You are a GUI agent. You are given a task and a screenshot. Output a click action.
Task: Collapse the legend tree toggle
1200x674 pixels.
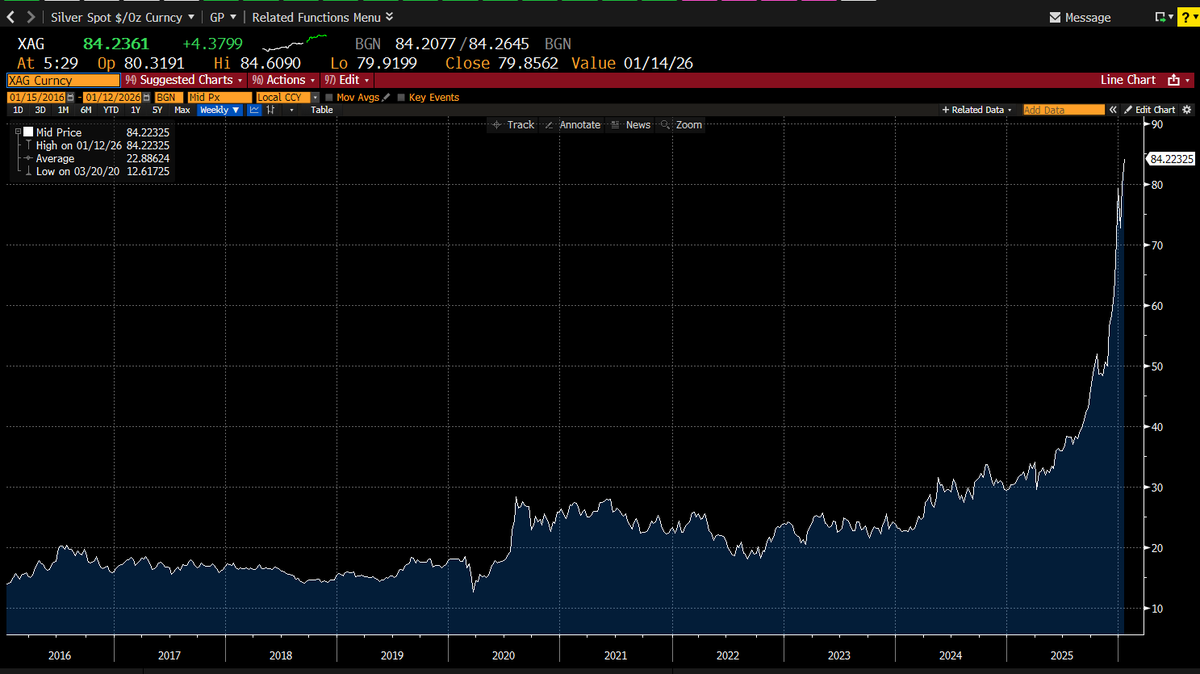[x=17, y=132]
